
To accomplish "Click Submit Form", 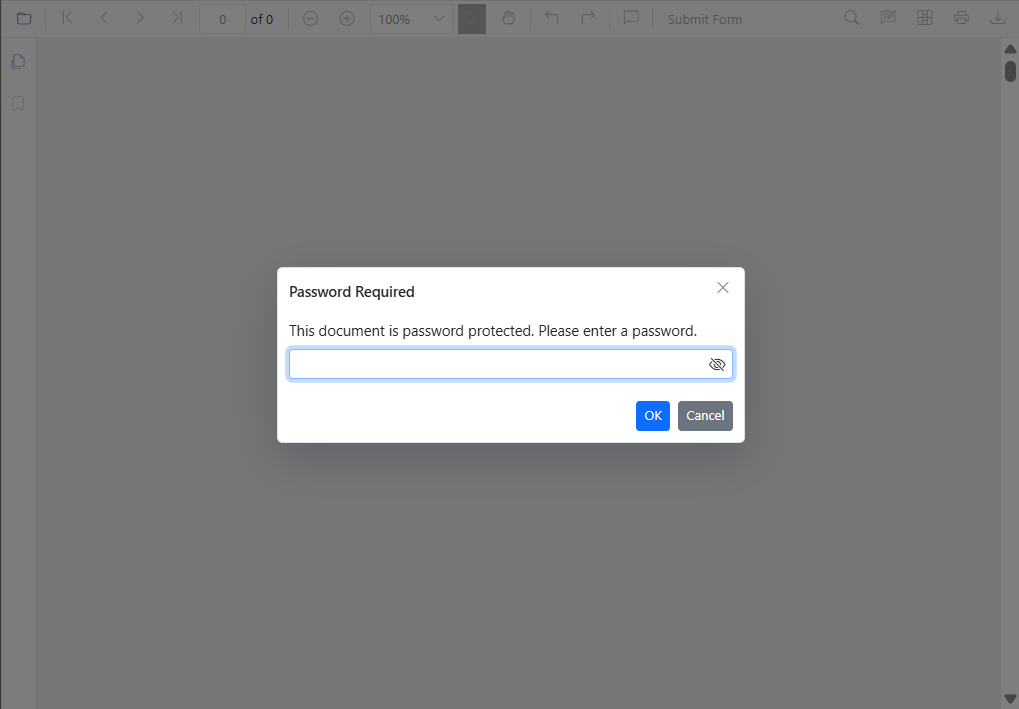I will pyautogui.click(x=704, y=18).
